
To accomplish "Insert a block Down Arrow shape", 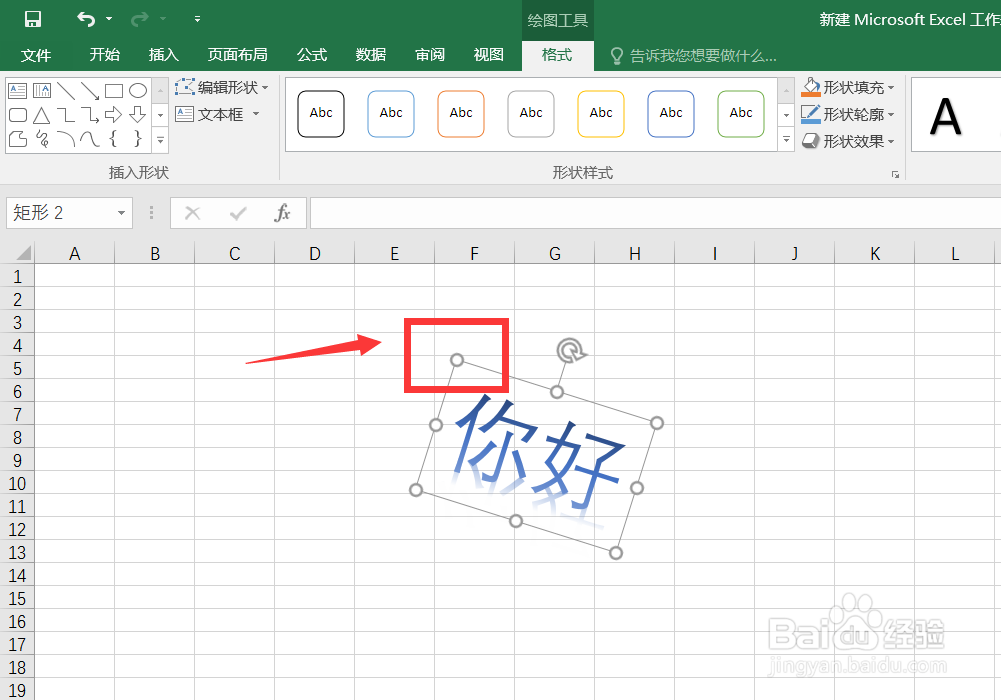I will [137, 114].
